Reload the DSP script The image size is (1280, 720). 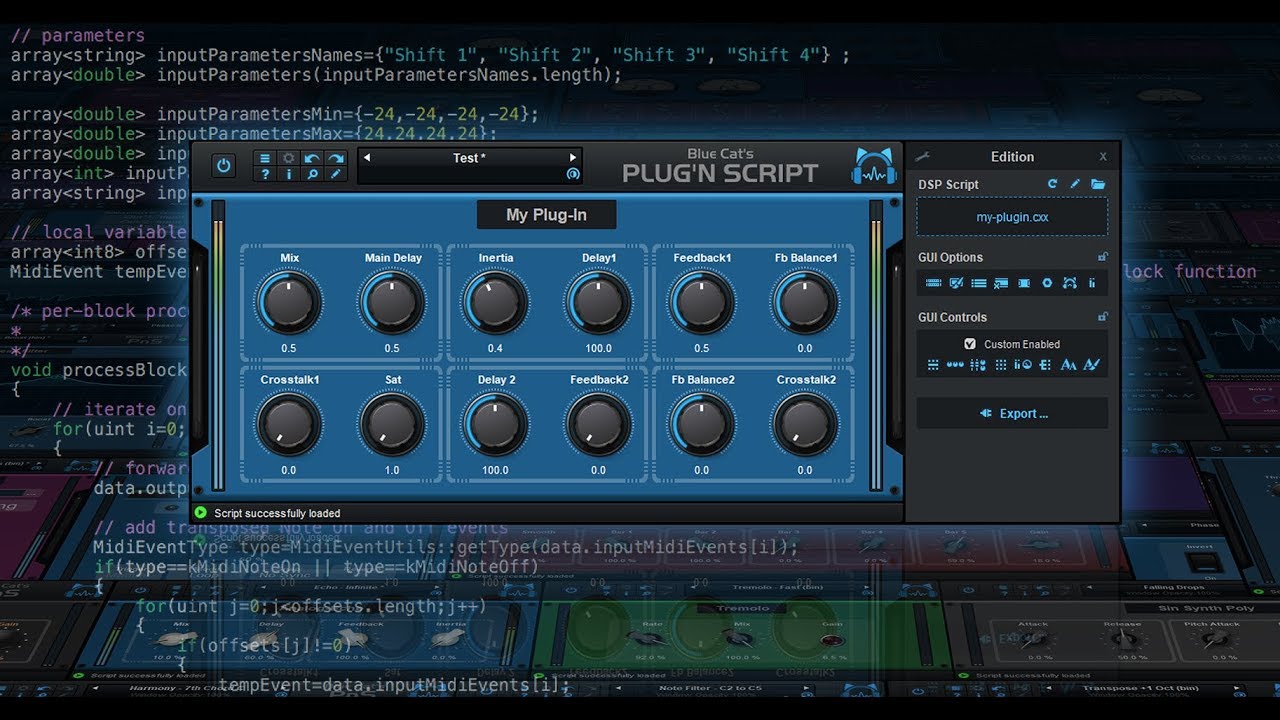pyautogui.click(x=1052, y=184)
